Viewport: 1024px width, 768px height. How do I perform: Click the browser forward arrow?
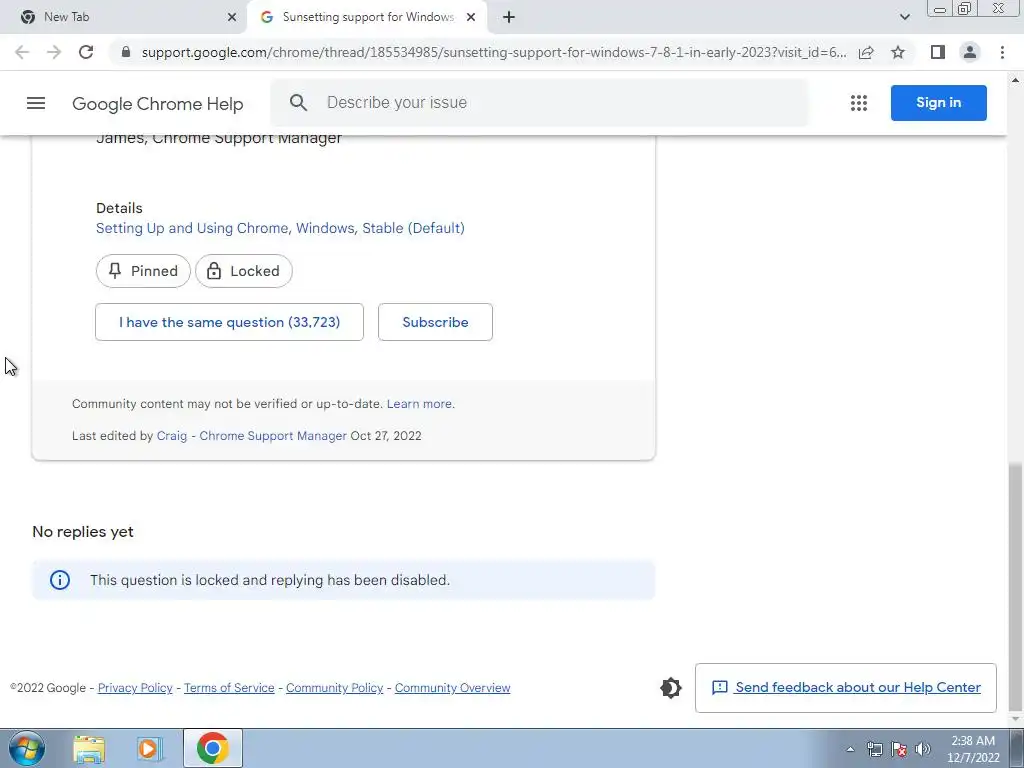click(54, 52)
